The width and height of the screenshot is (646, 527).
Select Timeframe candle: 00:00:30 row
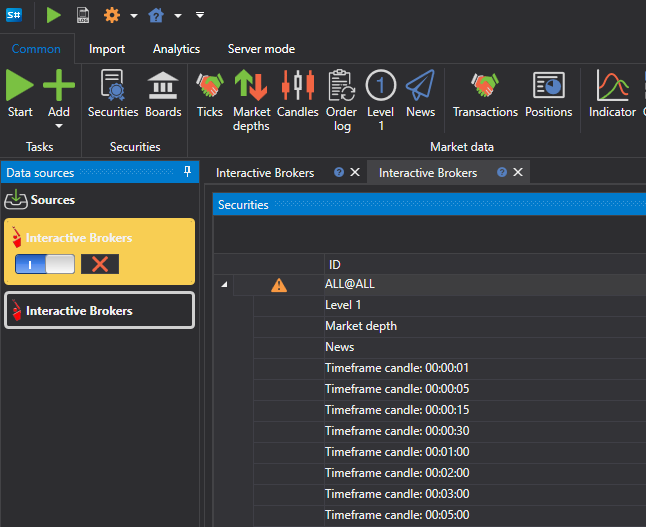(449, 431)
